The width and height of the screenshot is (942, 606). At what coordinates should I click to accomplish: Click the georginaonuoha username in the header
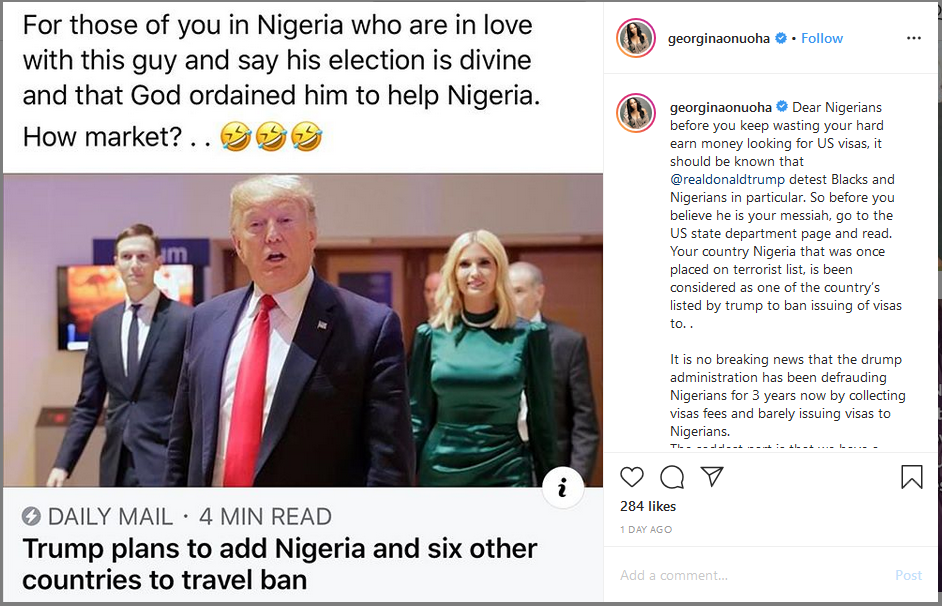719,38
